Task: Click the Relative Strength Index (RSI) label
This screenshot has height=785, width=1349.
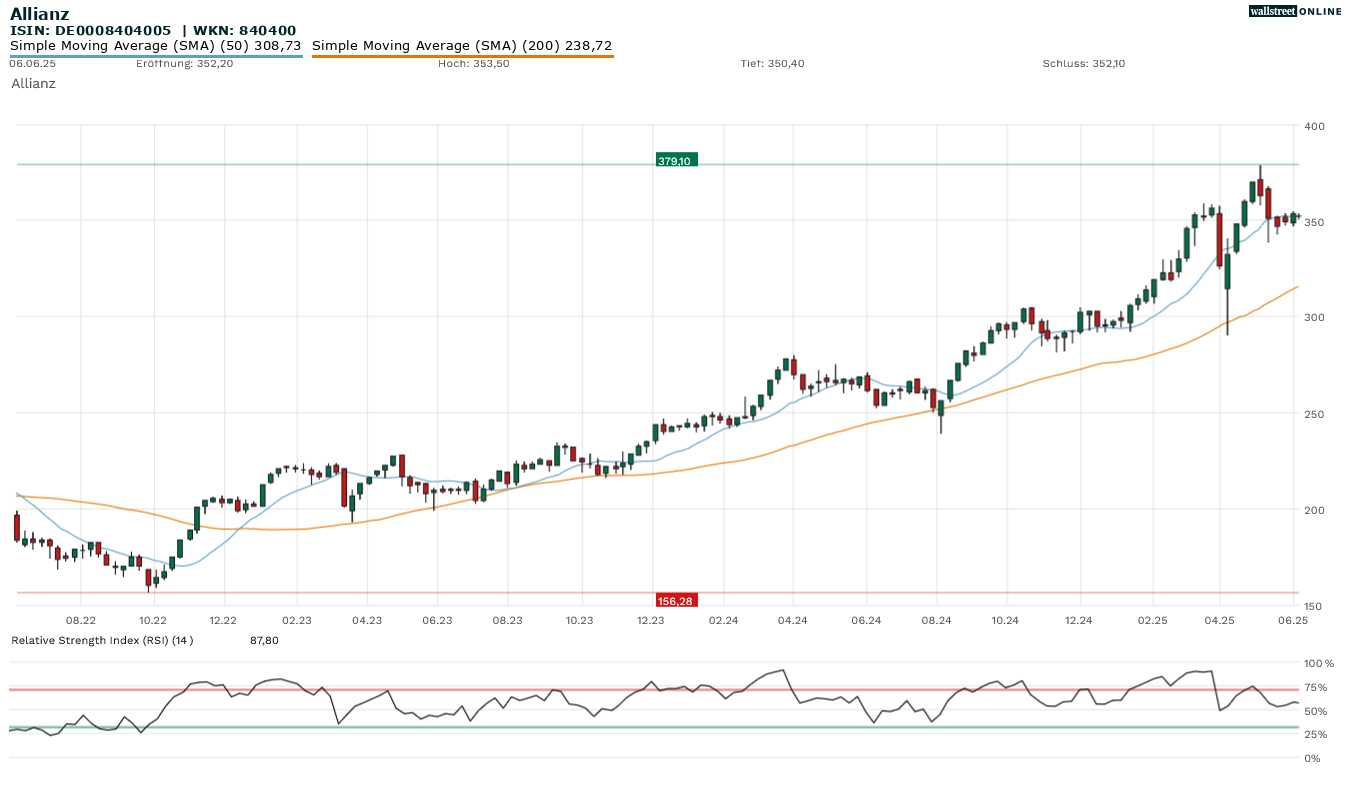Action: click(x=102, y=640)
